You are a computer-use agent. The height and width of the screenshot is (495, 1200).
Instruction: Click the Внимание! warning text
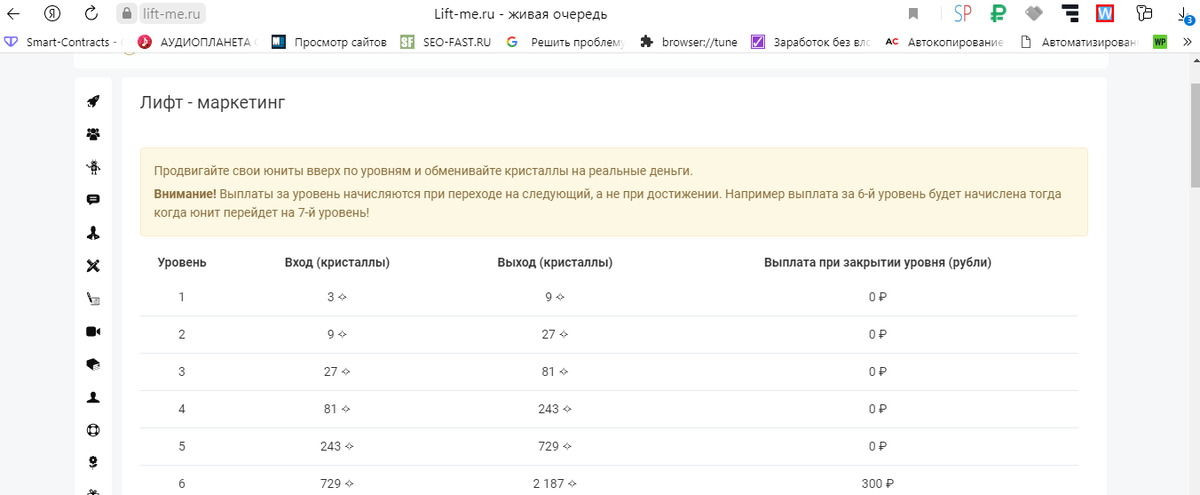[x=185, y=194]
